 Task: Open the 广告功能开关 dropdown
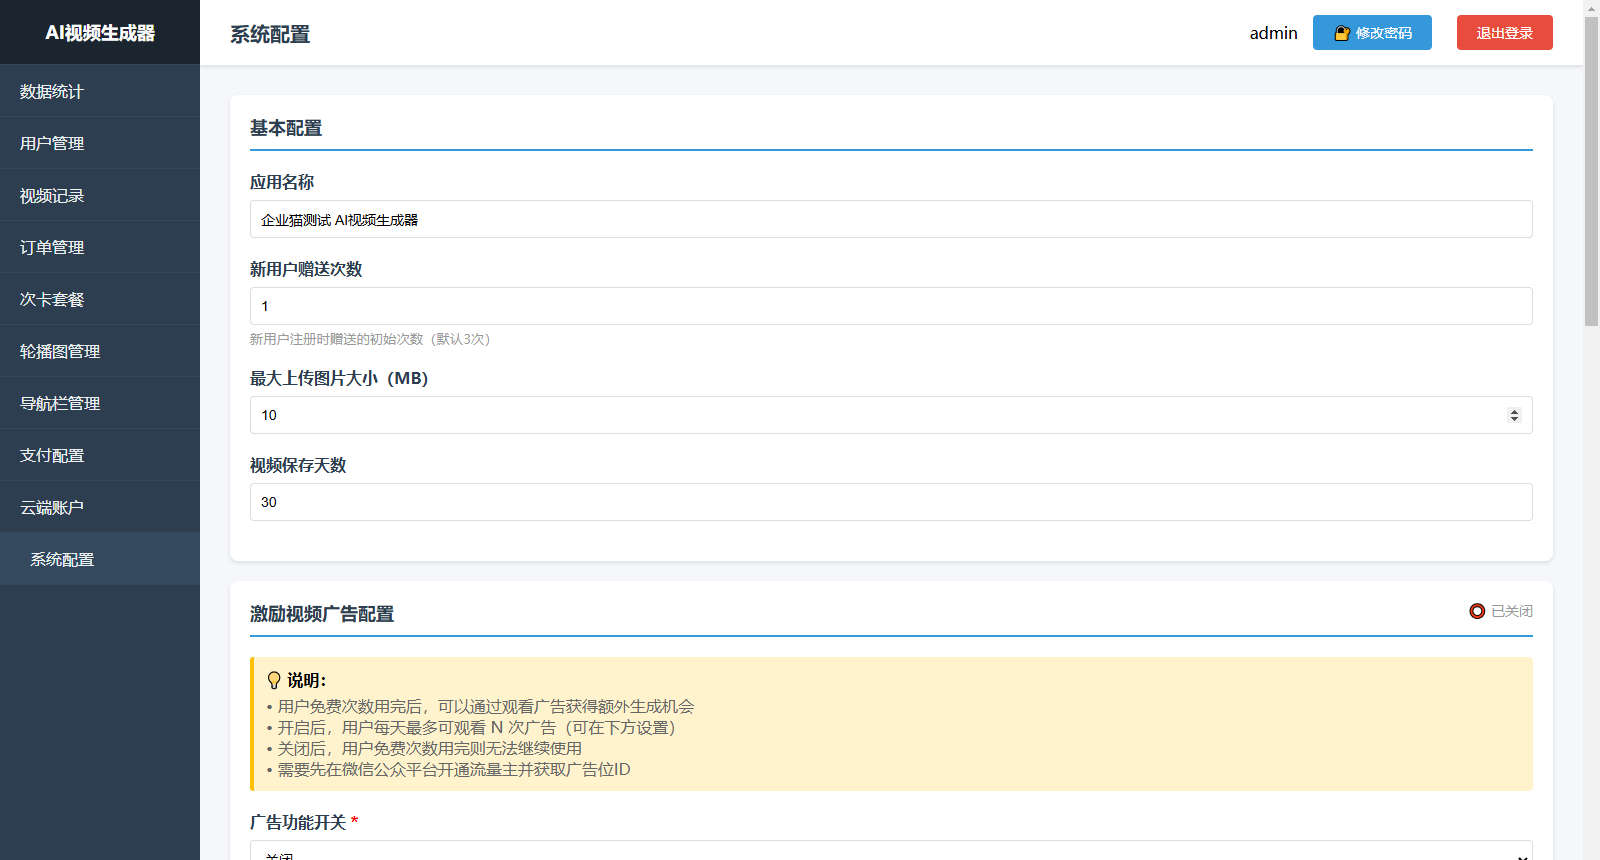click(x=890, y=852)
